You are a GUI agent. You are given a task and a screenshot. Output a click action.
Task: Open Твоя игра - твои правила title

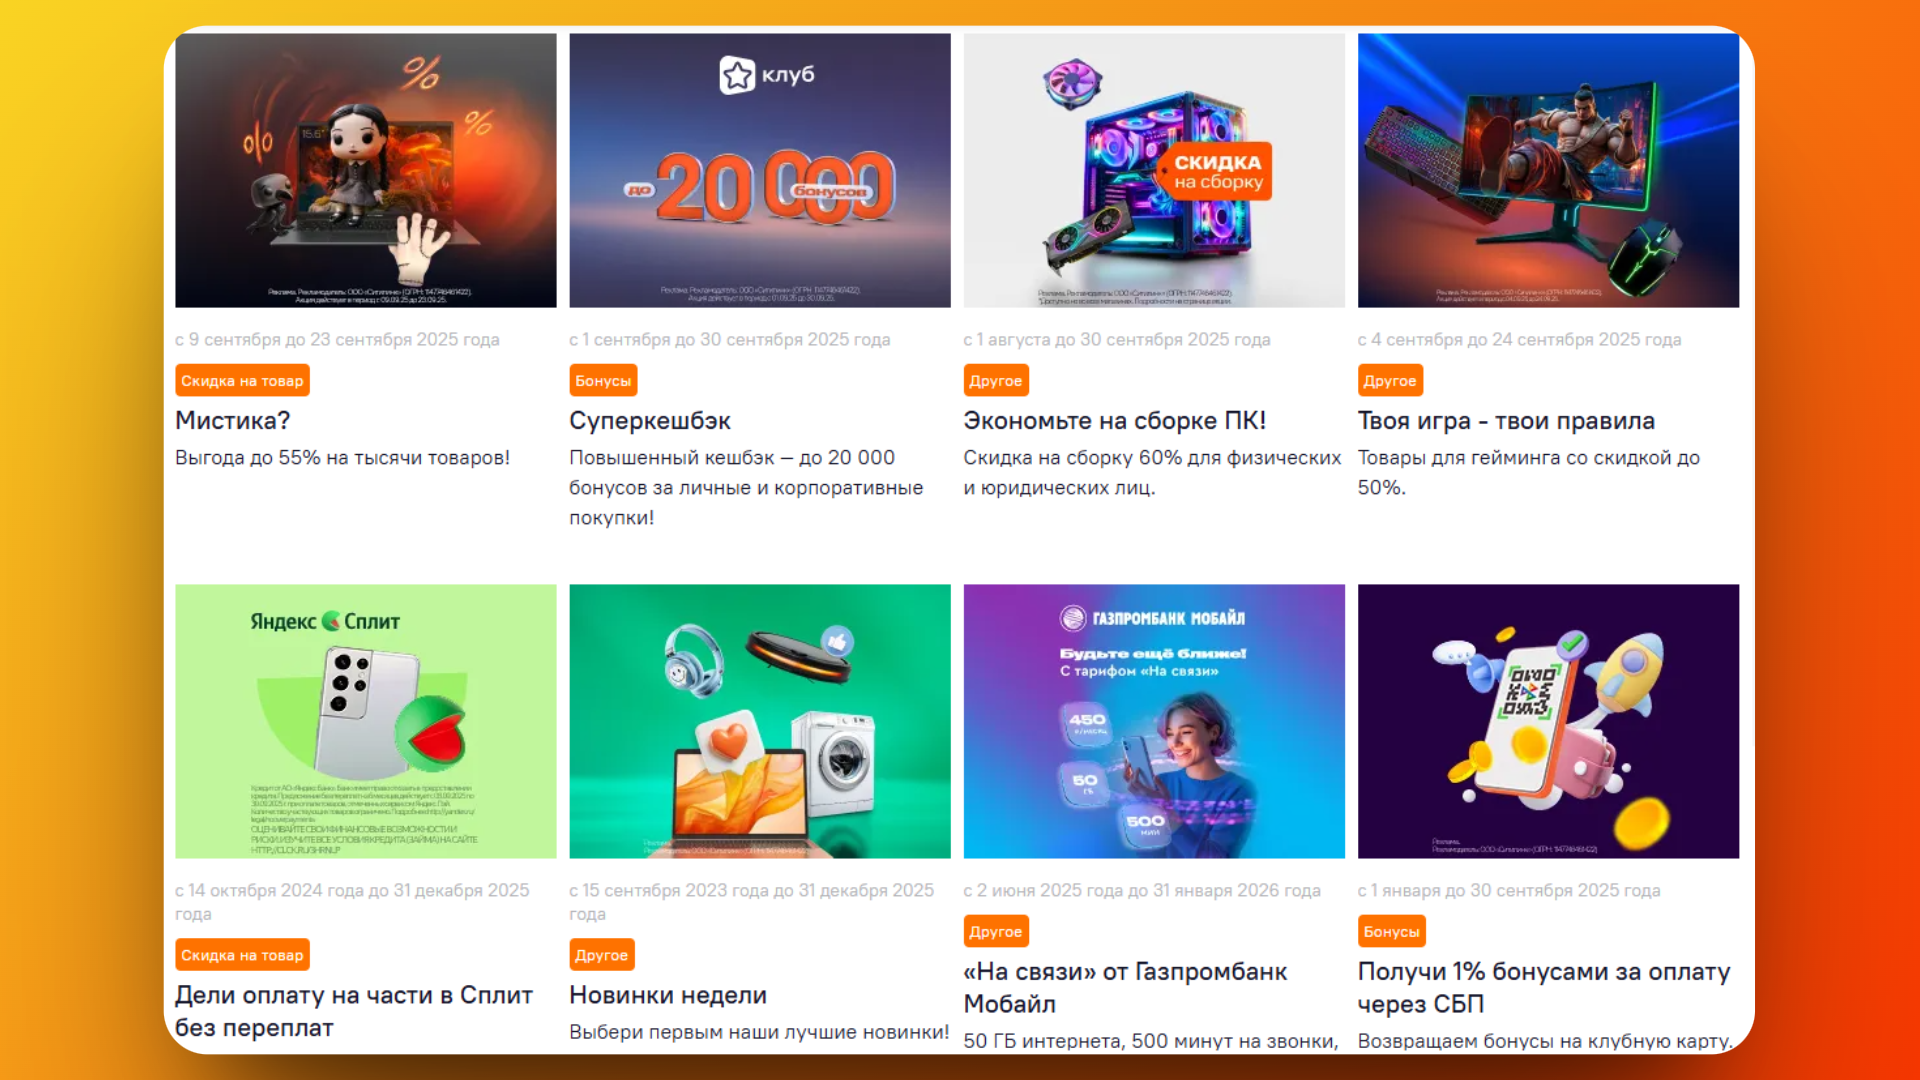(x=1506, y=421)
